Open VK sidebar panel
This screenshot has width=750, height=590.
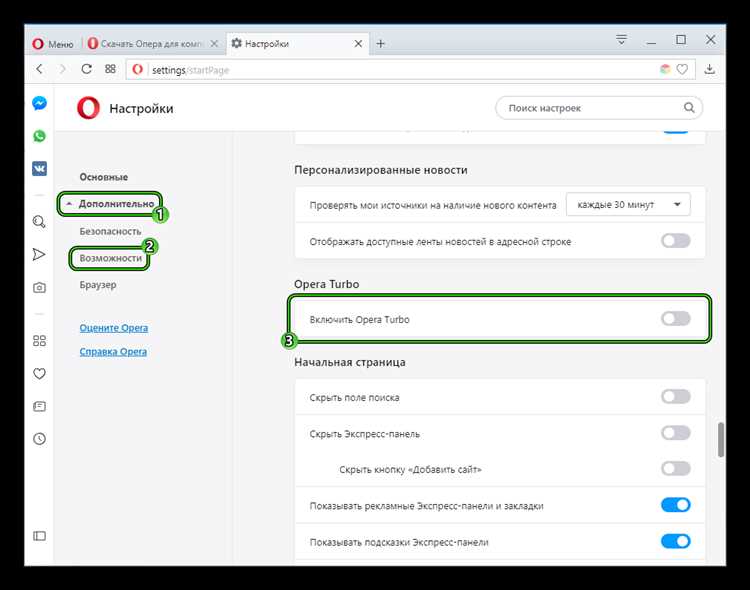pyautogui.click(x=39, y=169)
